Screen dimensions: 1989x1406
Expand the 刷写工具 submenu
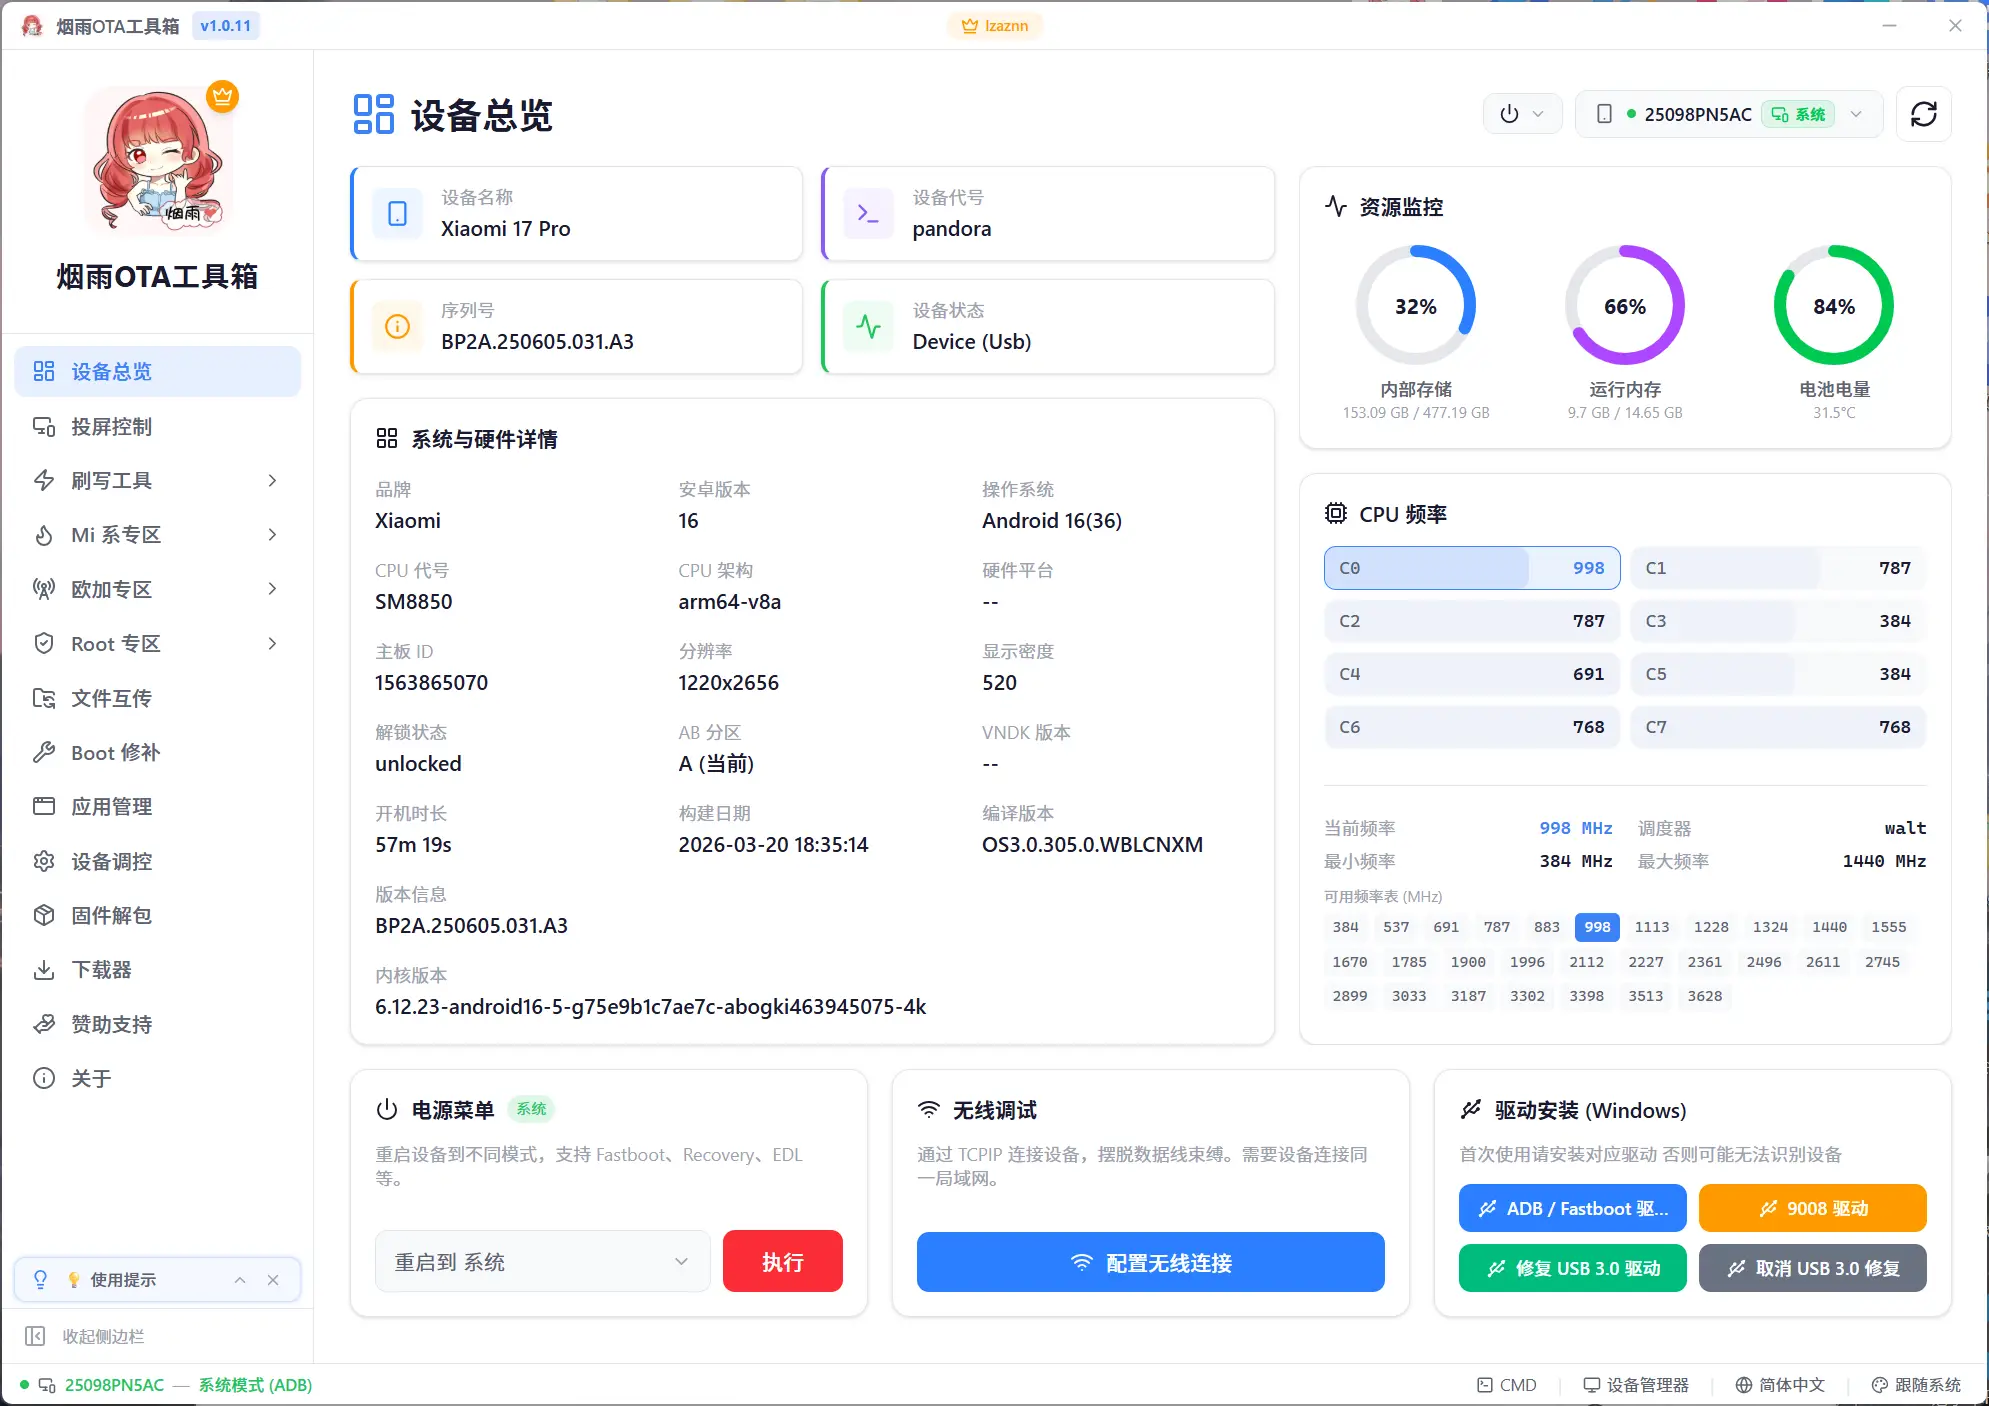(110, 481)
